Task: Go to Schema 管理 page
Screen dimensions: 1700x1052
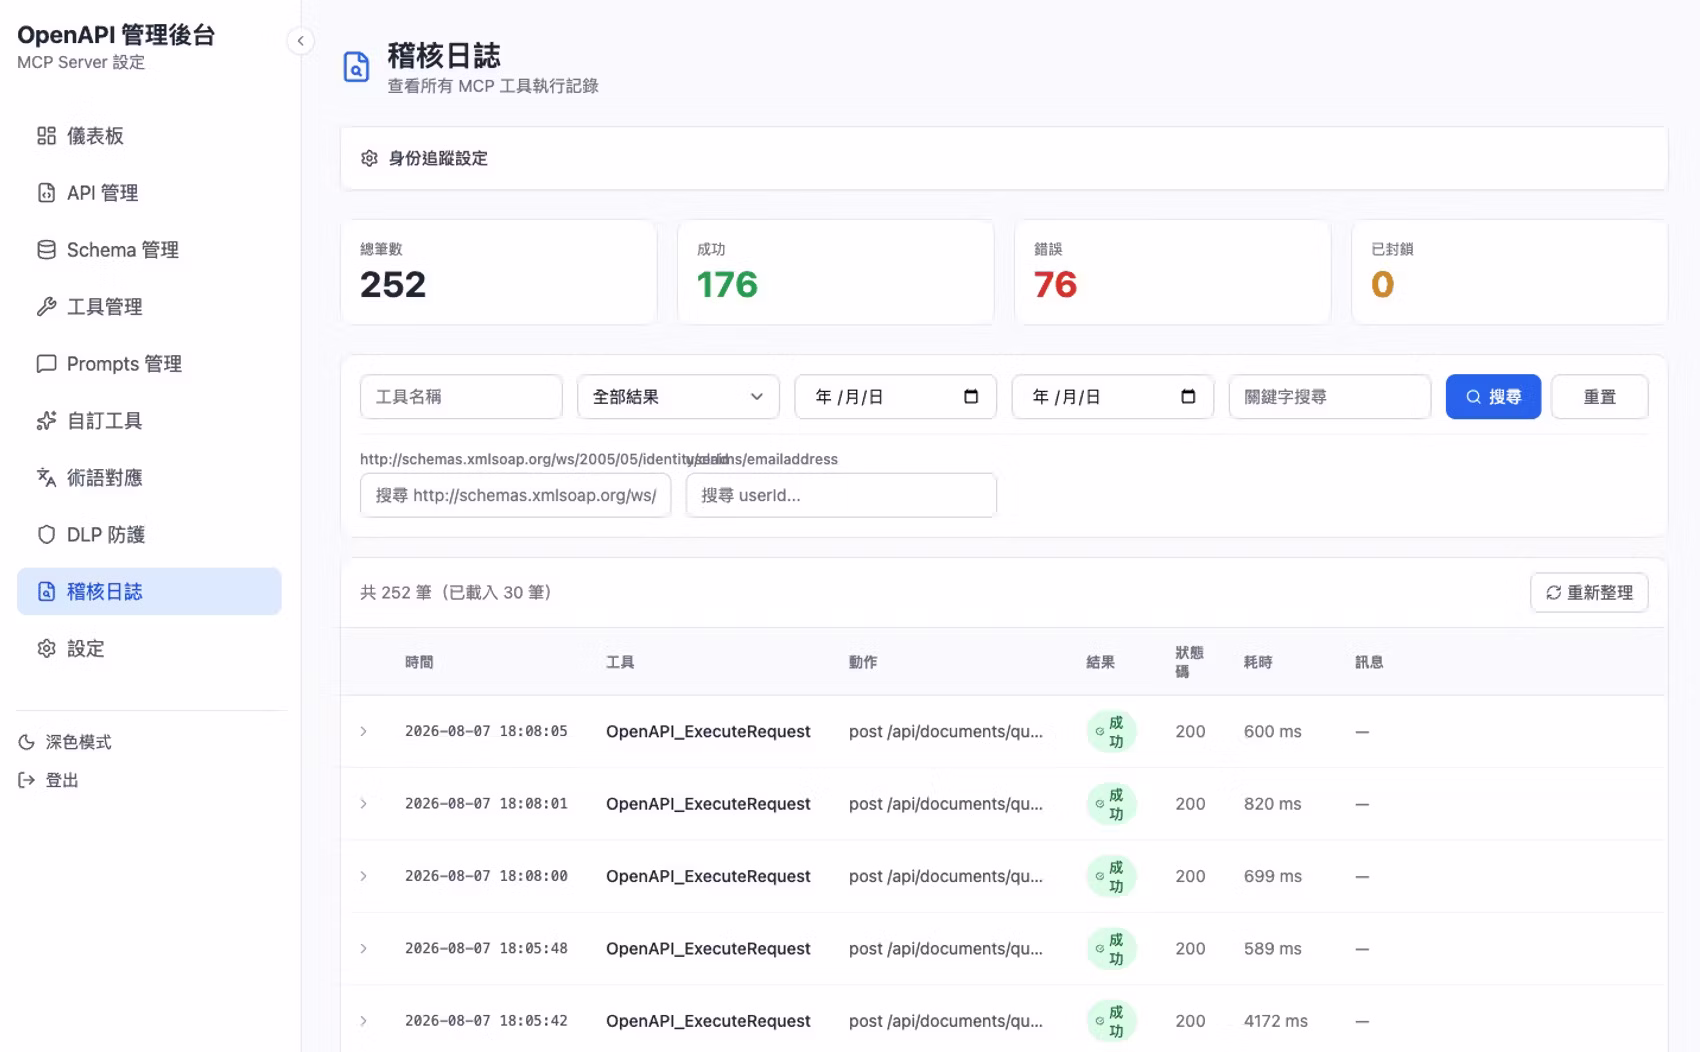Action: pos(149,250)
